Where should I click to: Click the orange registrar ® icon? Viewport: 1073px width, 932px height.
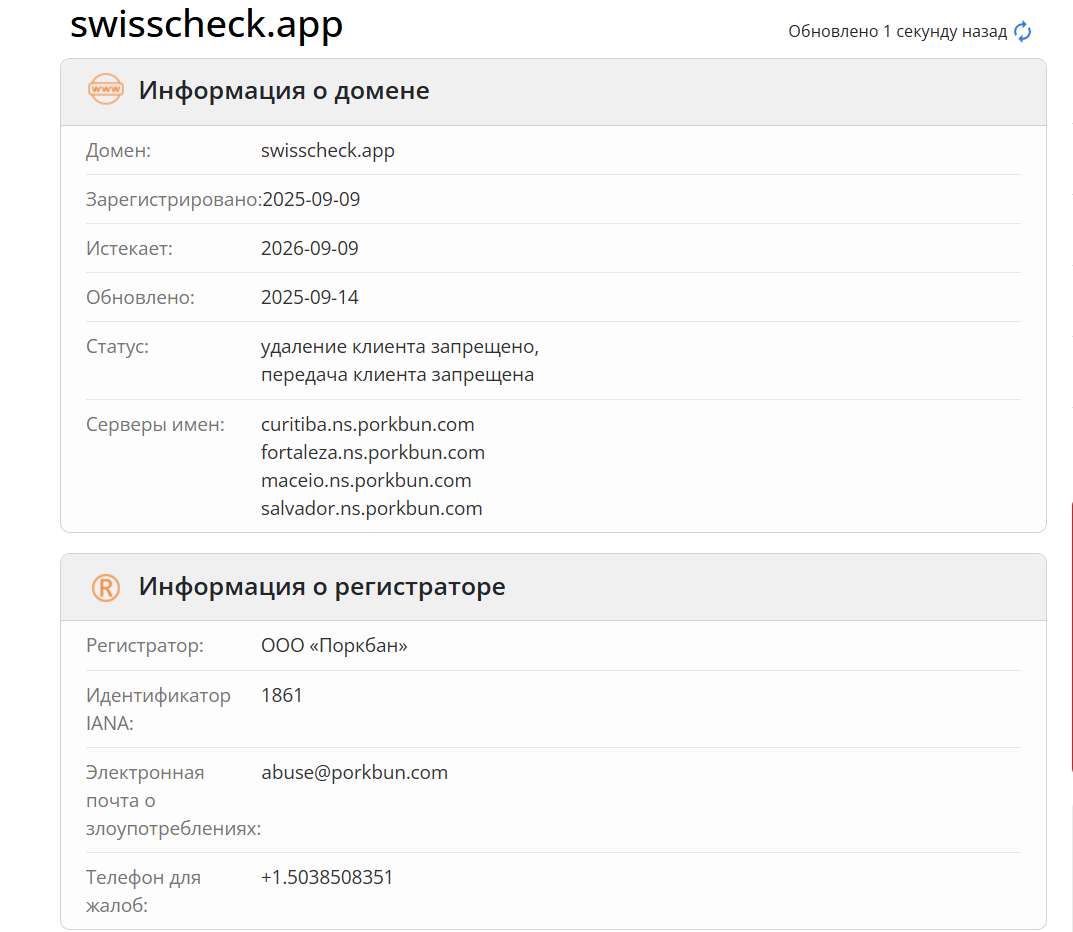[x=106, y=587]
